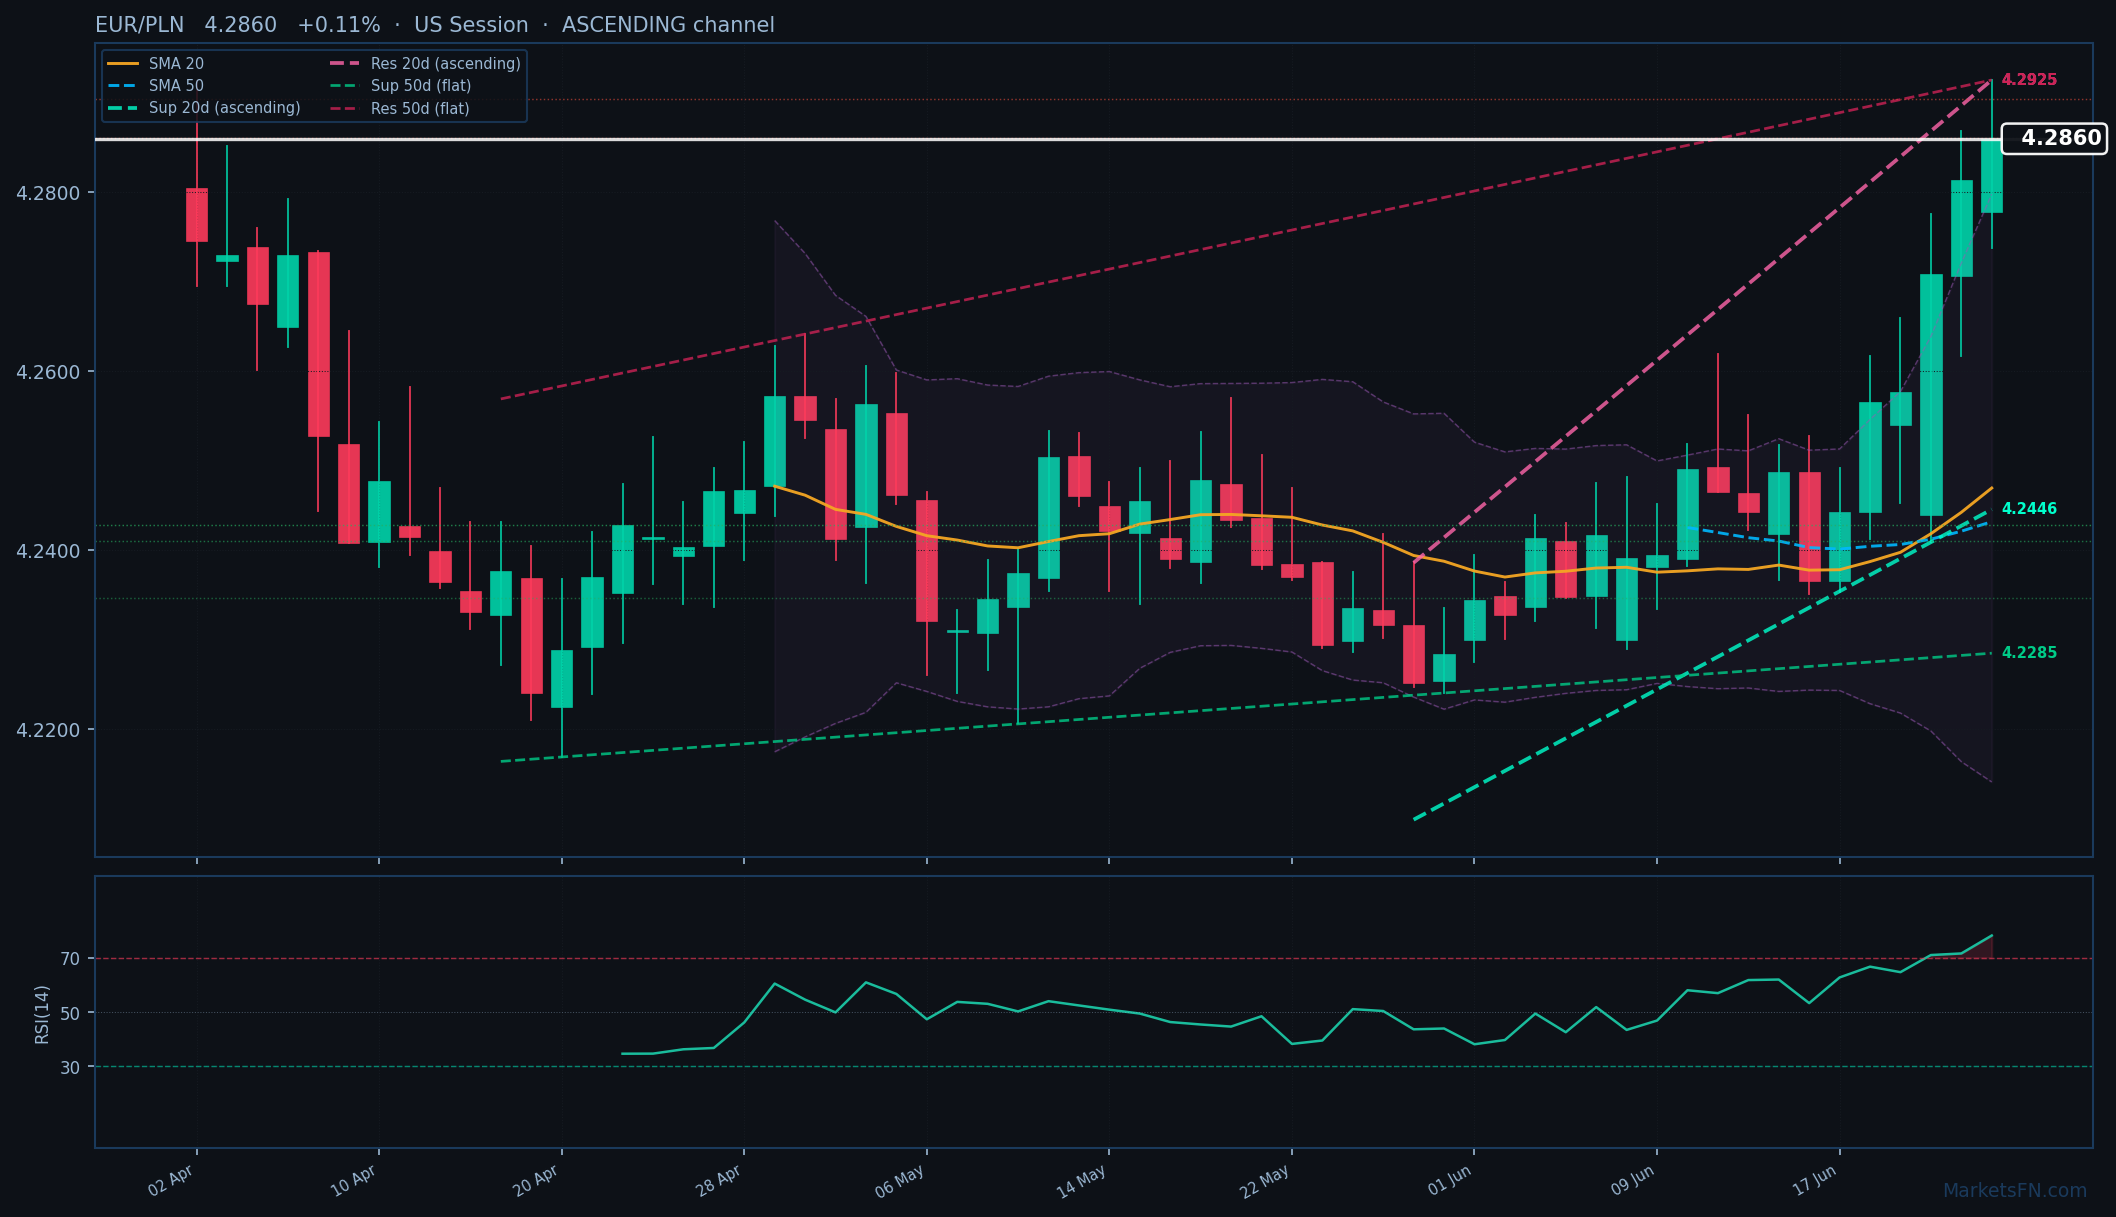Click the SMA 50 legend entry
The height and width of the screenshot is (1217, 2116).
pyautogui.click(x=155, y=86)
